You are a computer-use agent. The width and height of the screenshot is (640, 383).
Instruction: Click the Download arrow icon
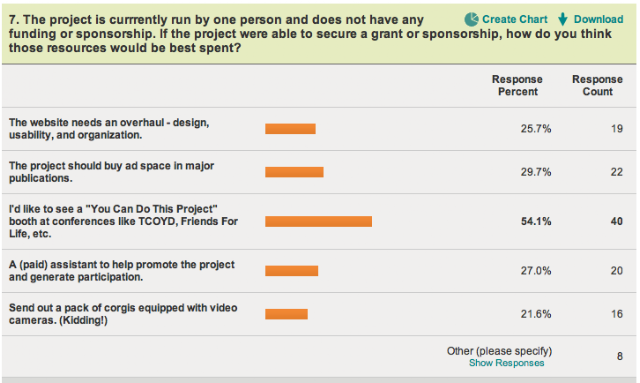[563, 19]
